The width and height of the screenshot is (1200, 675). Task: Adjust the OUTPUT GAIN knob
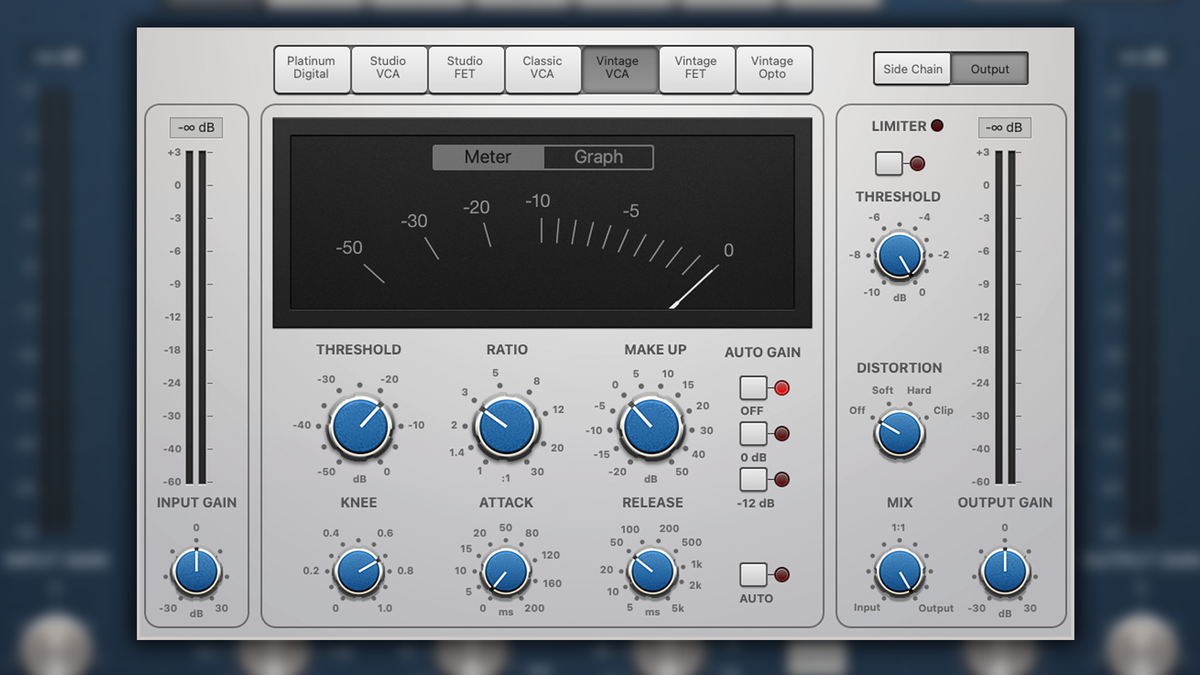(x=1005, y=570)
